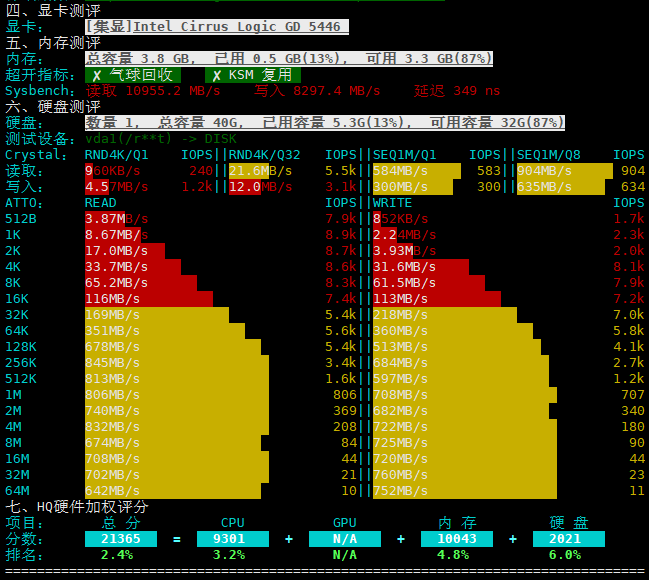Click the ATTO 256K read 845MB/s bar
Image resolution: width=649 pixels, height=580 pixels.
[177, 363]
